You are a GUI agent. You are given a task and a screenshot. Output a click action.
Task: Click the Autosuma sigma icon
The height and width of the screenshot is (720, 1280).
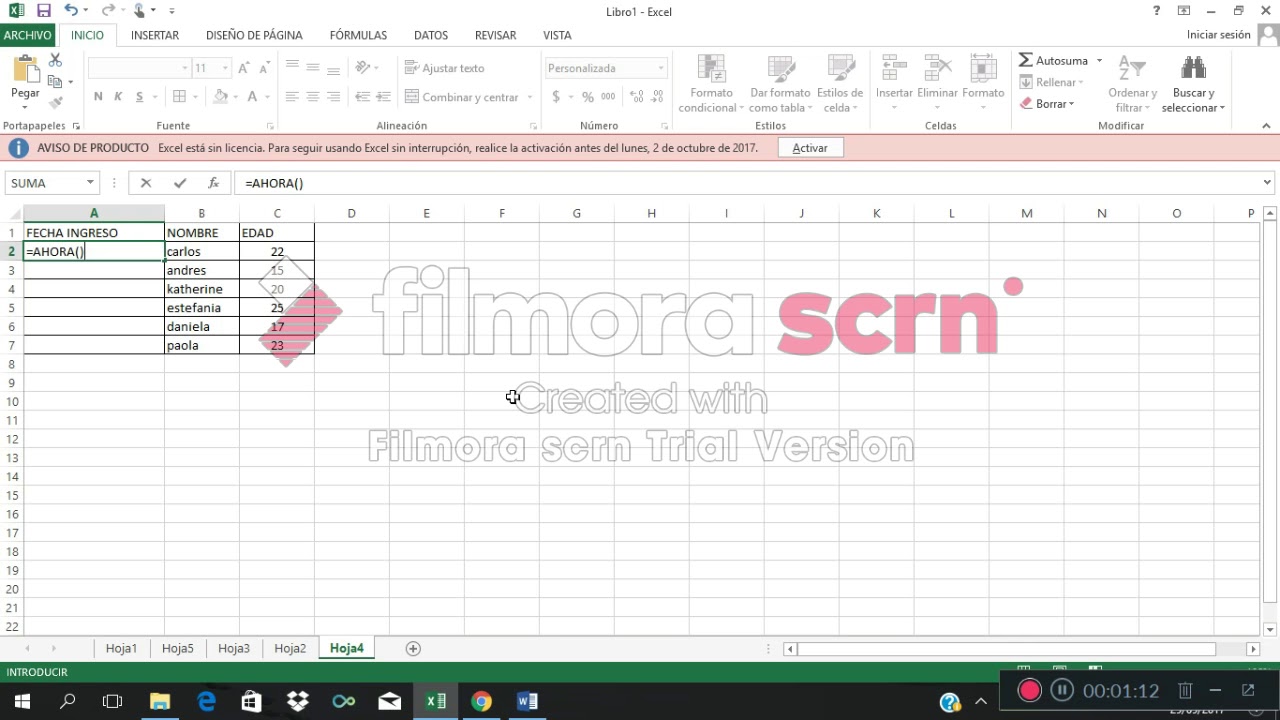point(1026,61)
